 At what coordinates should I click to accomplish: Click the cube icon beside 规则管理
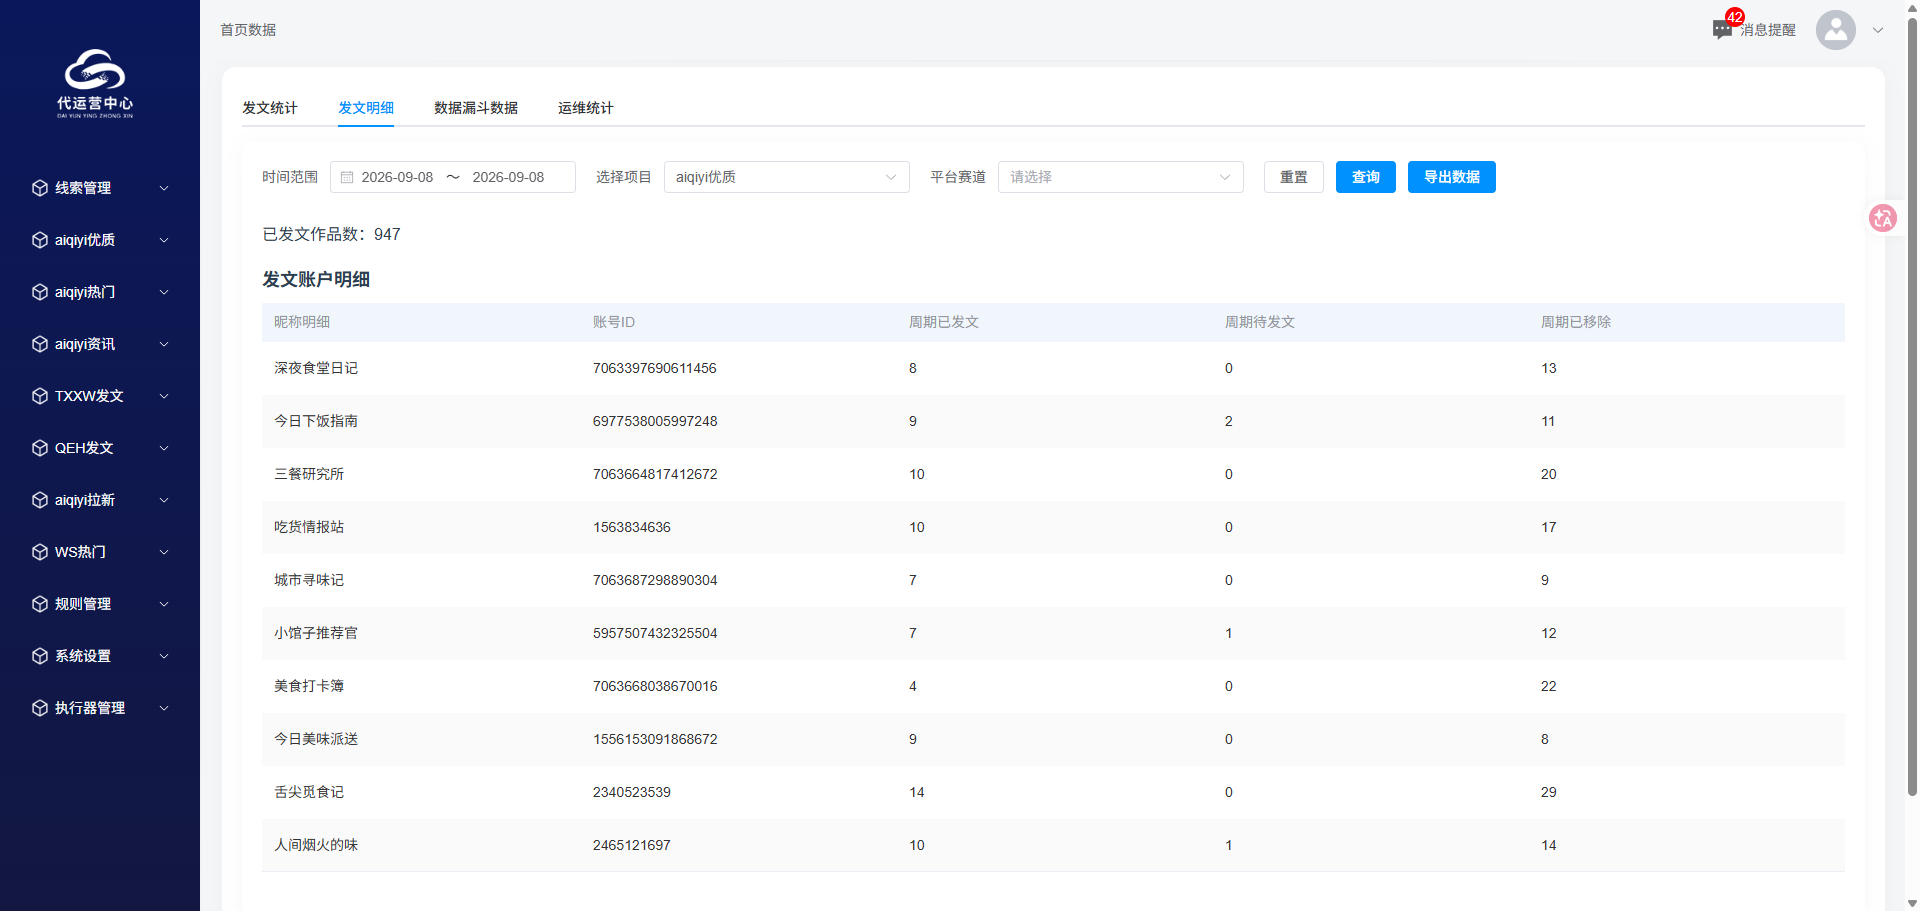coord(40,604)
